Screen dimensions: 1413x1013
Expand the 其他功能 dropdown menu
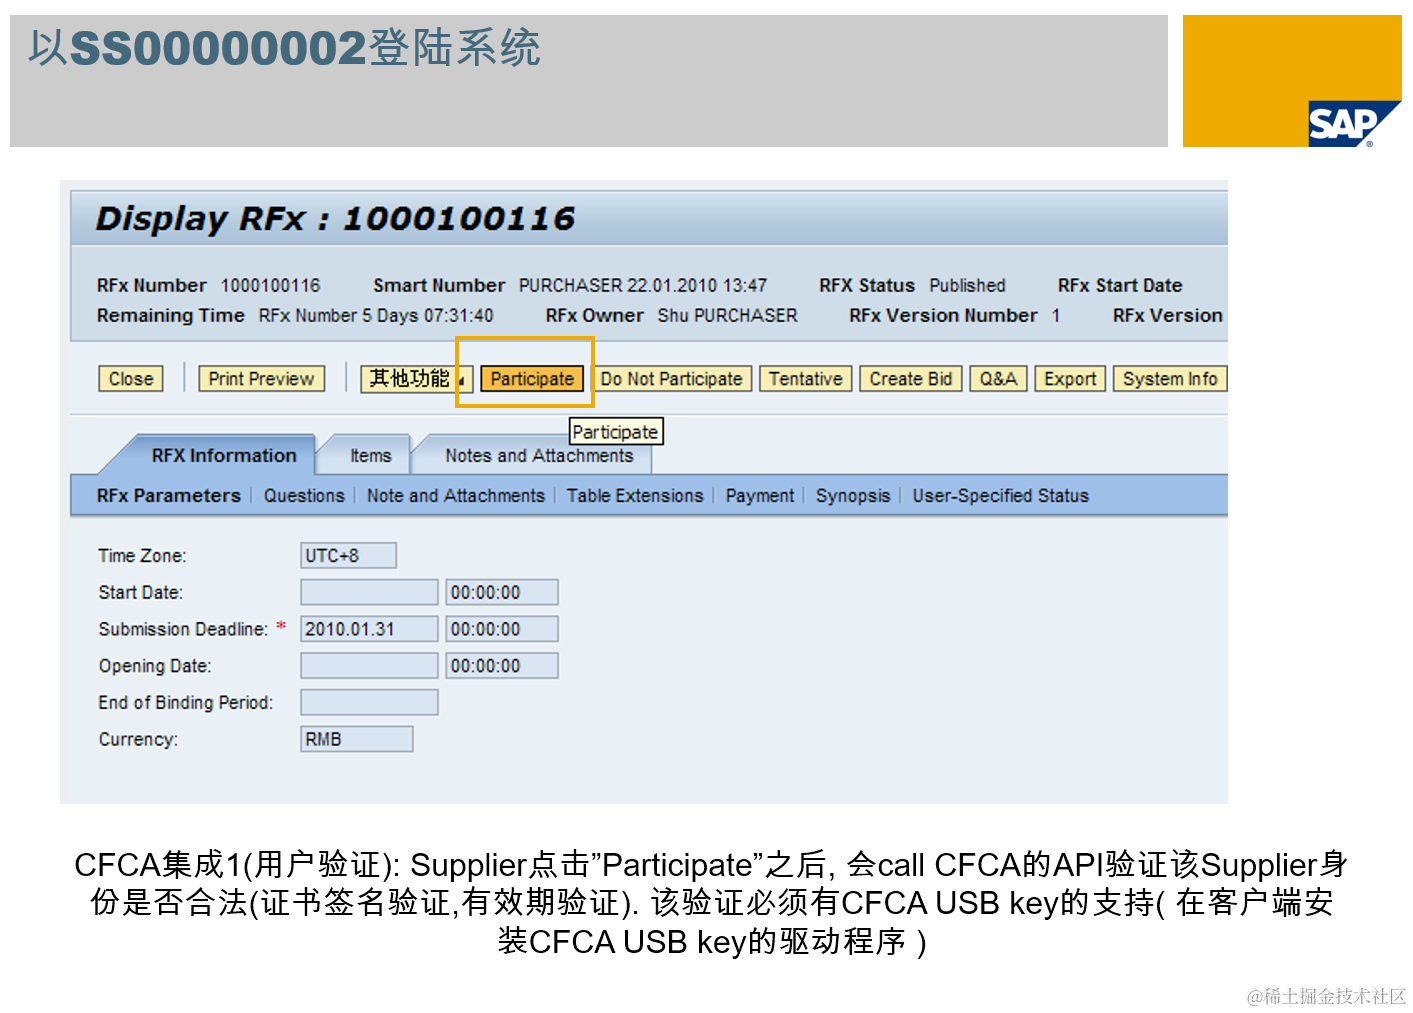[416, 379]
